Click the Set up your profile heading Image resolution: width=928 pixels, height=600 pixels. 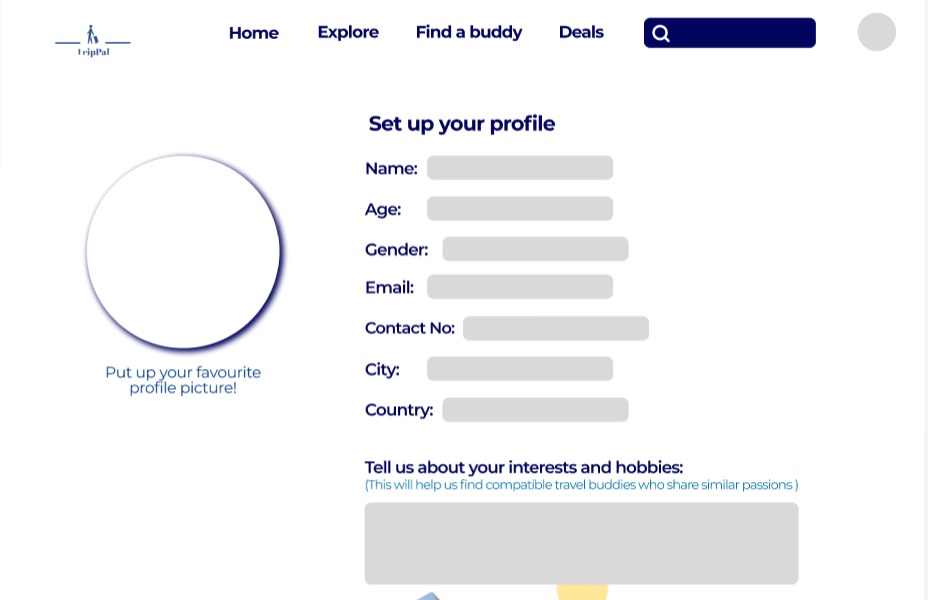tap(462, 123)
